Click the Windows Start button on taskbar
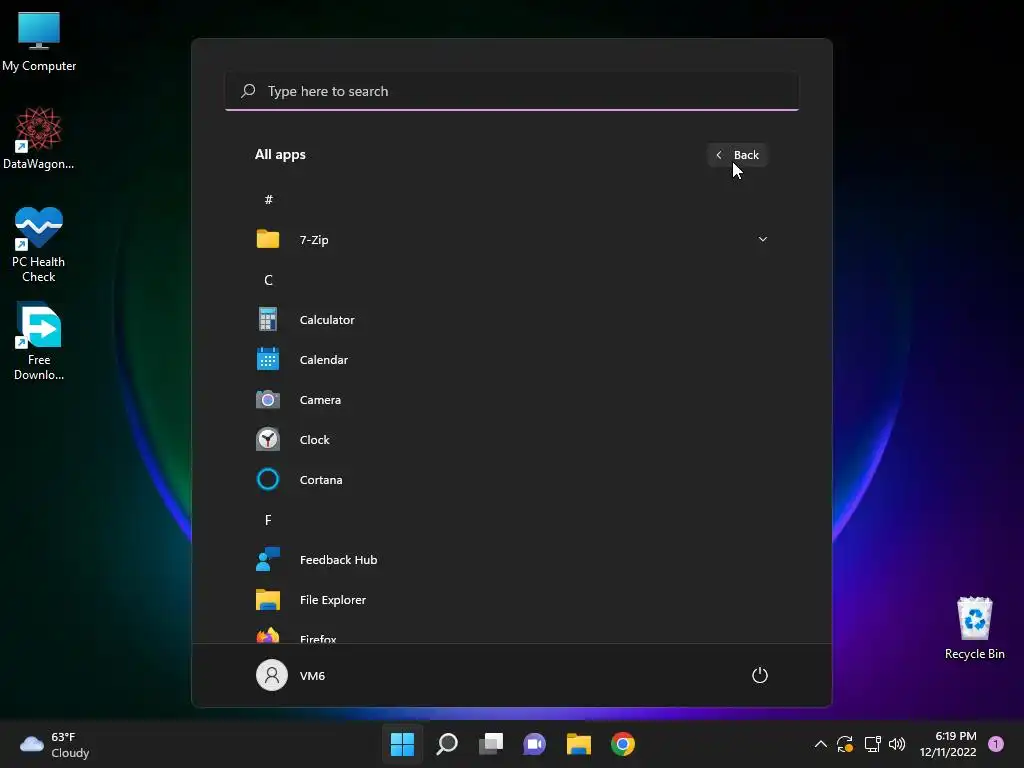Screen dimensions: 1024x768 [x=402, y=744]
